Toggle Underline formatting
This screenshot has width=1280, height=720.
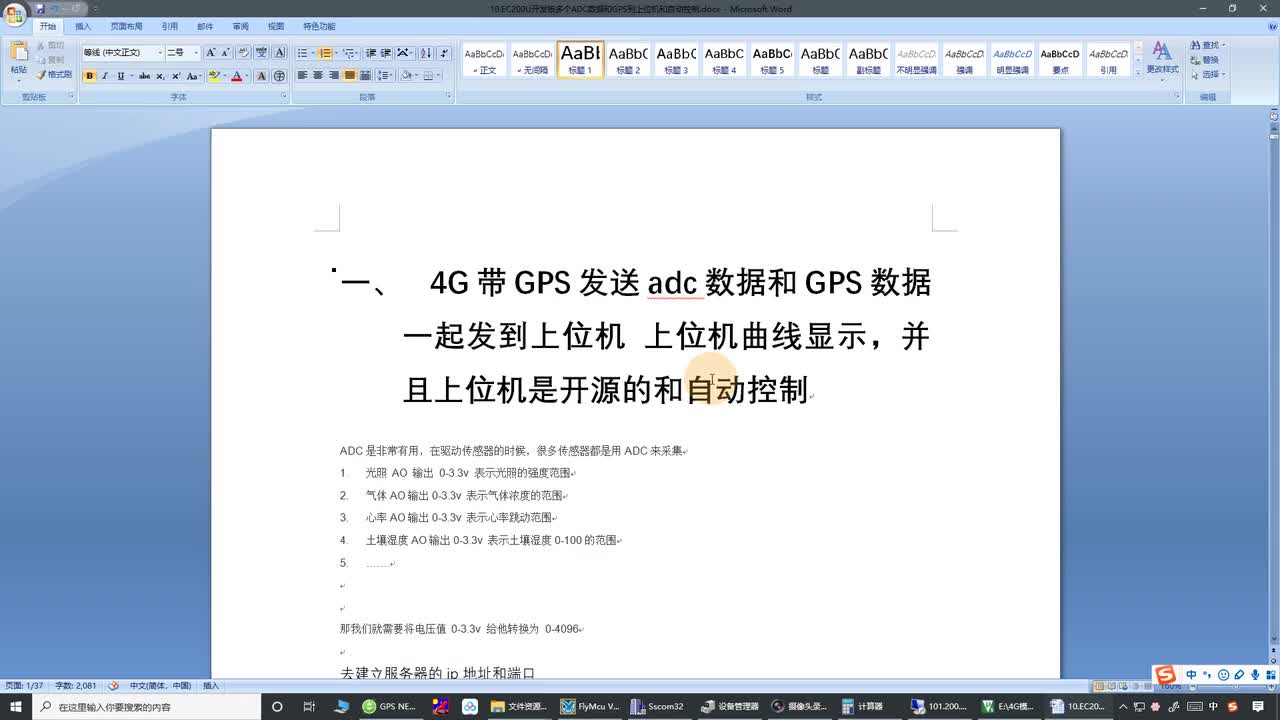pos(121,76)
